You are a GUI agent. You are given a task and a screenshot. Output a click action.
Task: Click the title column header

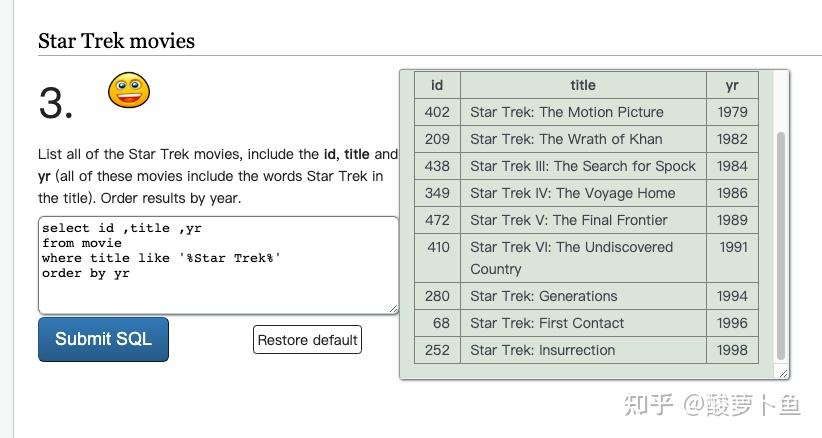click(x=583, y=85)
